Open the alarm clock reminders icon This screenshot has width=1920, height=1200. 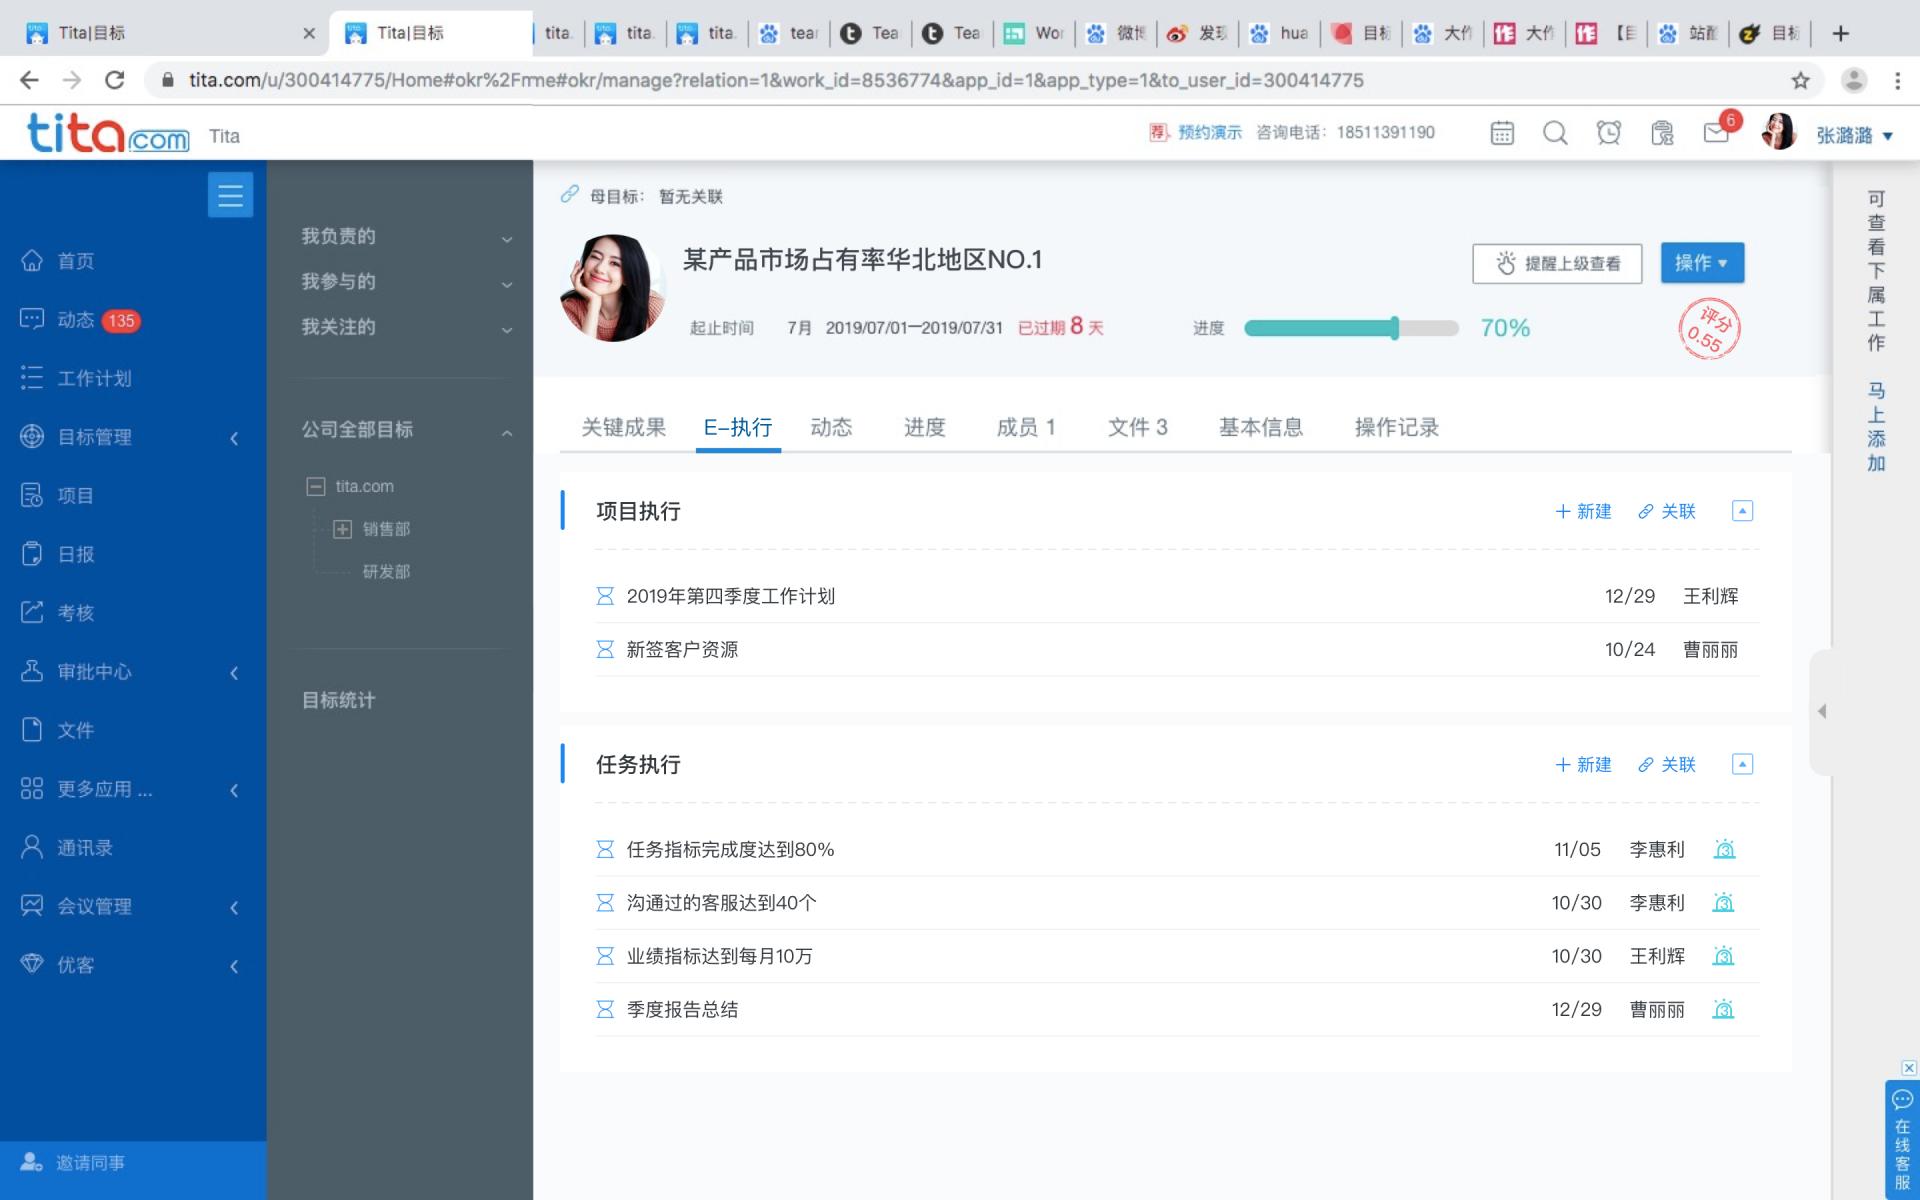point(1608,132)
